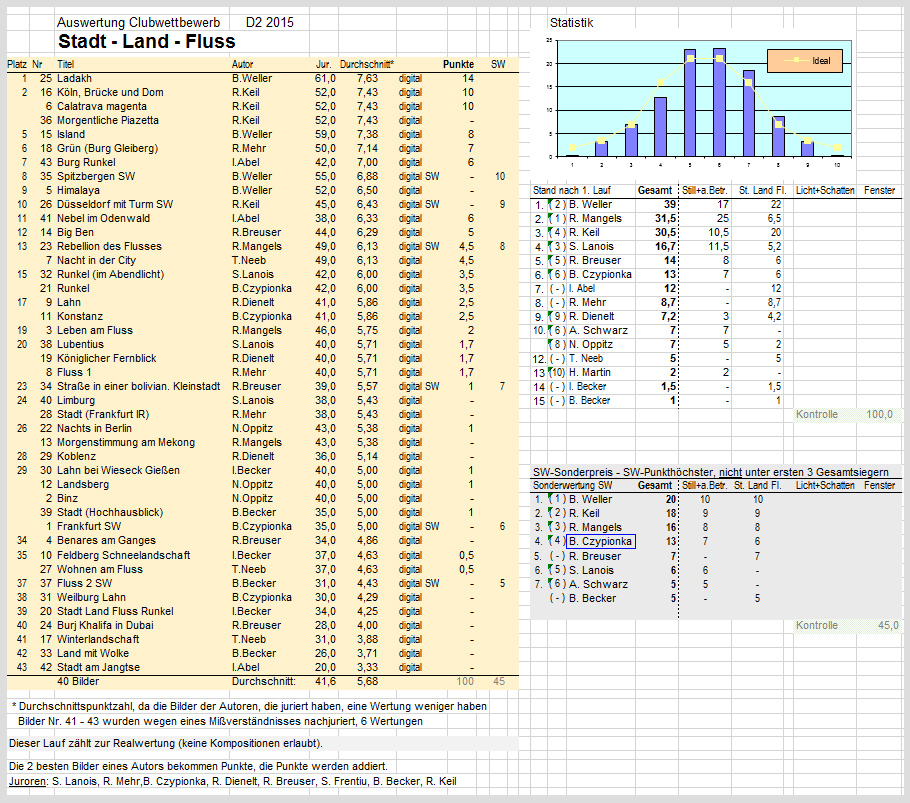Select the "D2 2015" cell
The image size is (910, 803).
pos(270,23)
